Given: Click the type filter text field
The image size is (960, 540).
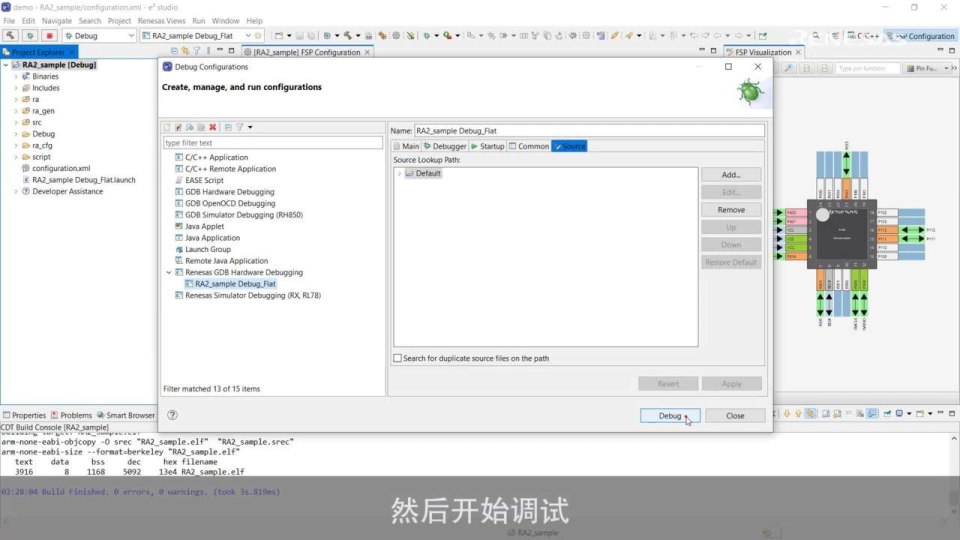Looking at the screenshot, I should pos(272,143).
